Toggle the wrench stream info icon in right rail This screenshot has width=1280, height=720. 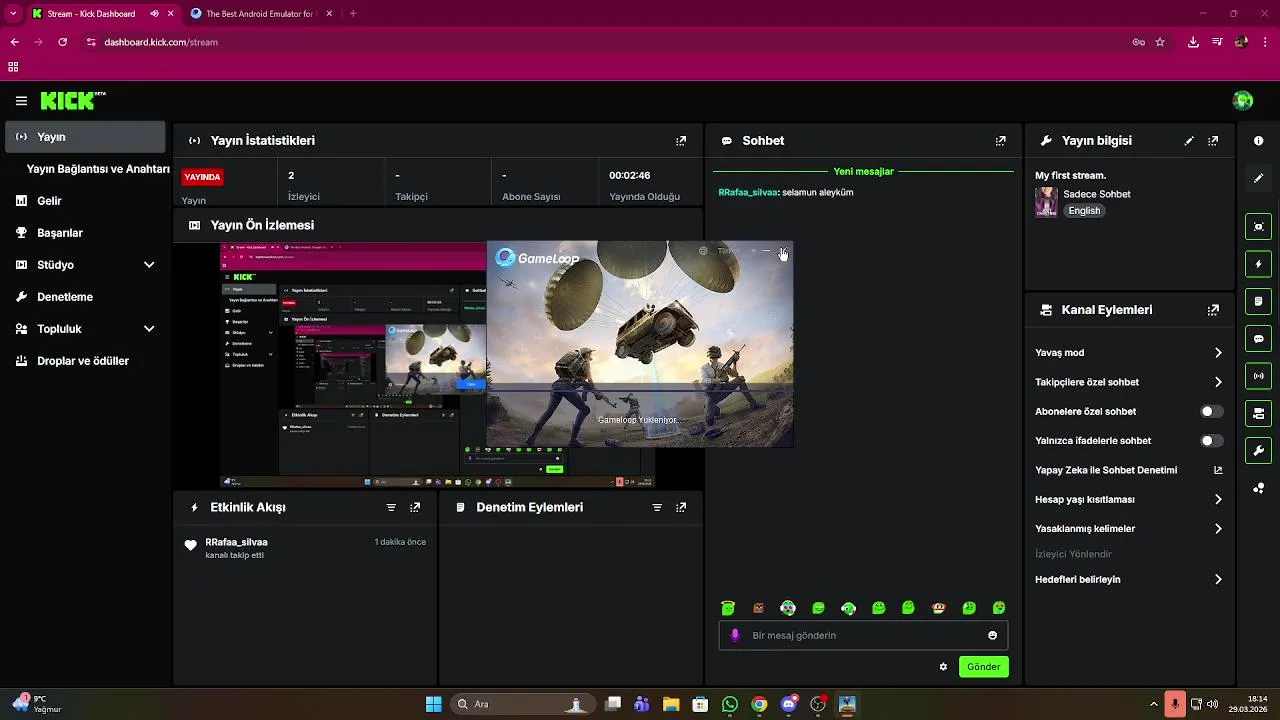click(1259, 450)
